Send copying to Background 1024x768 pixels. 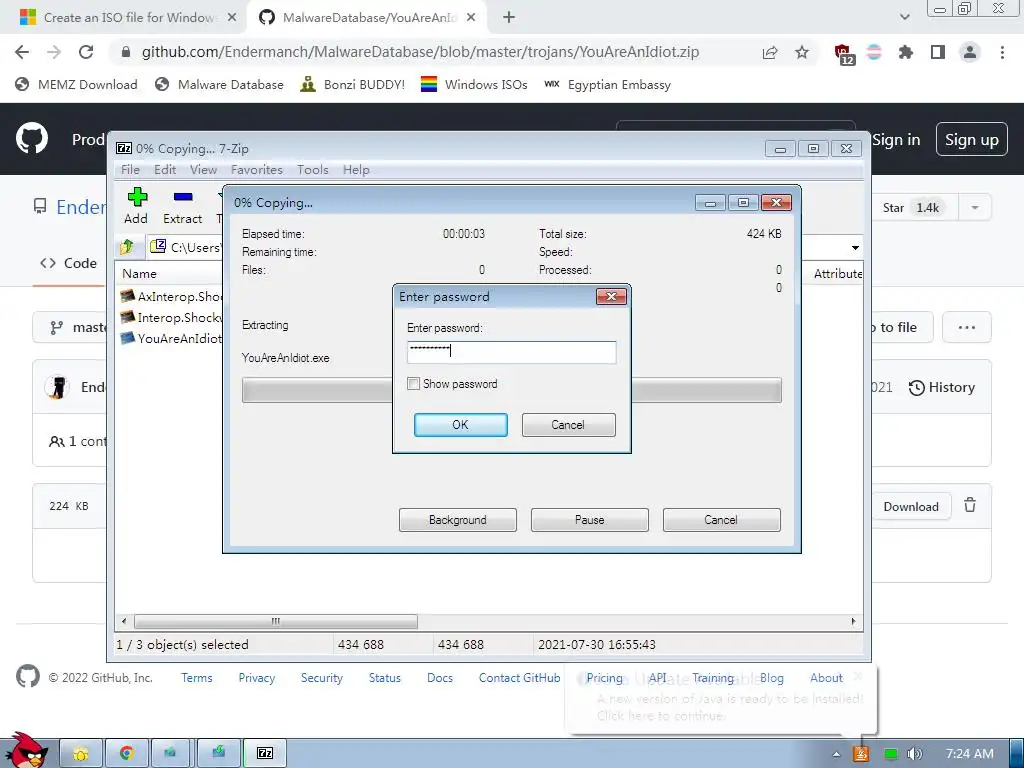pos(458,520)
